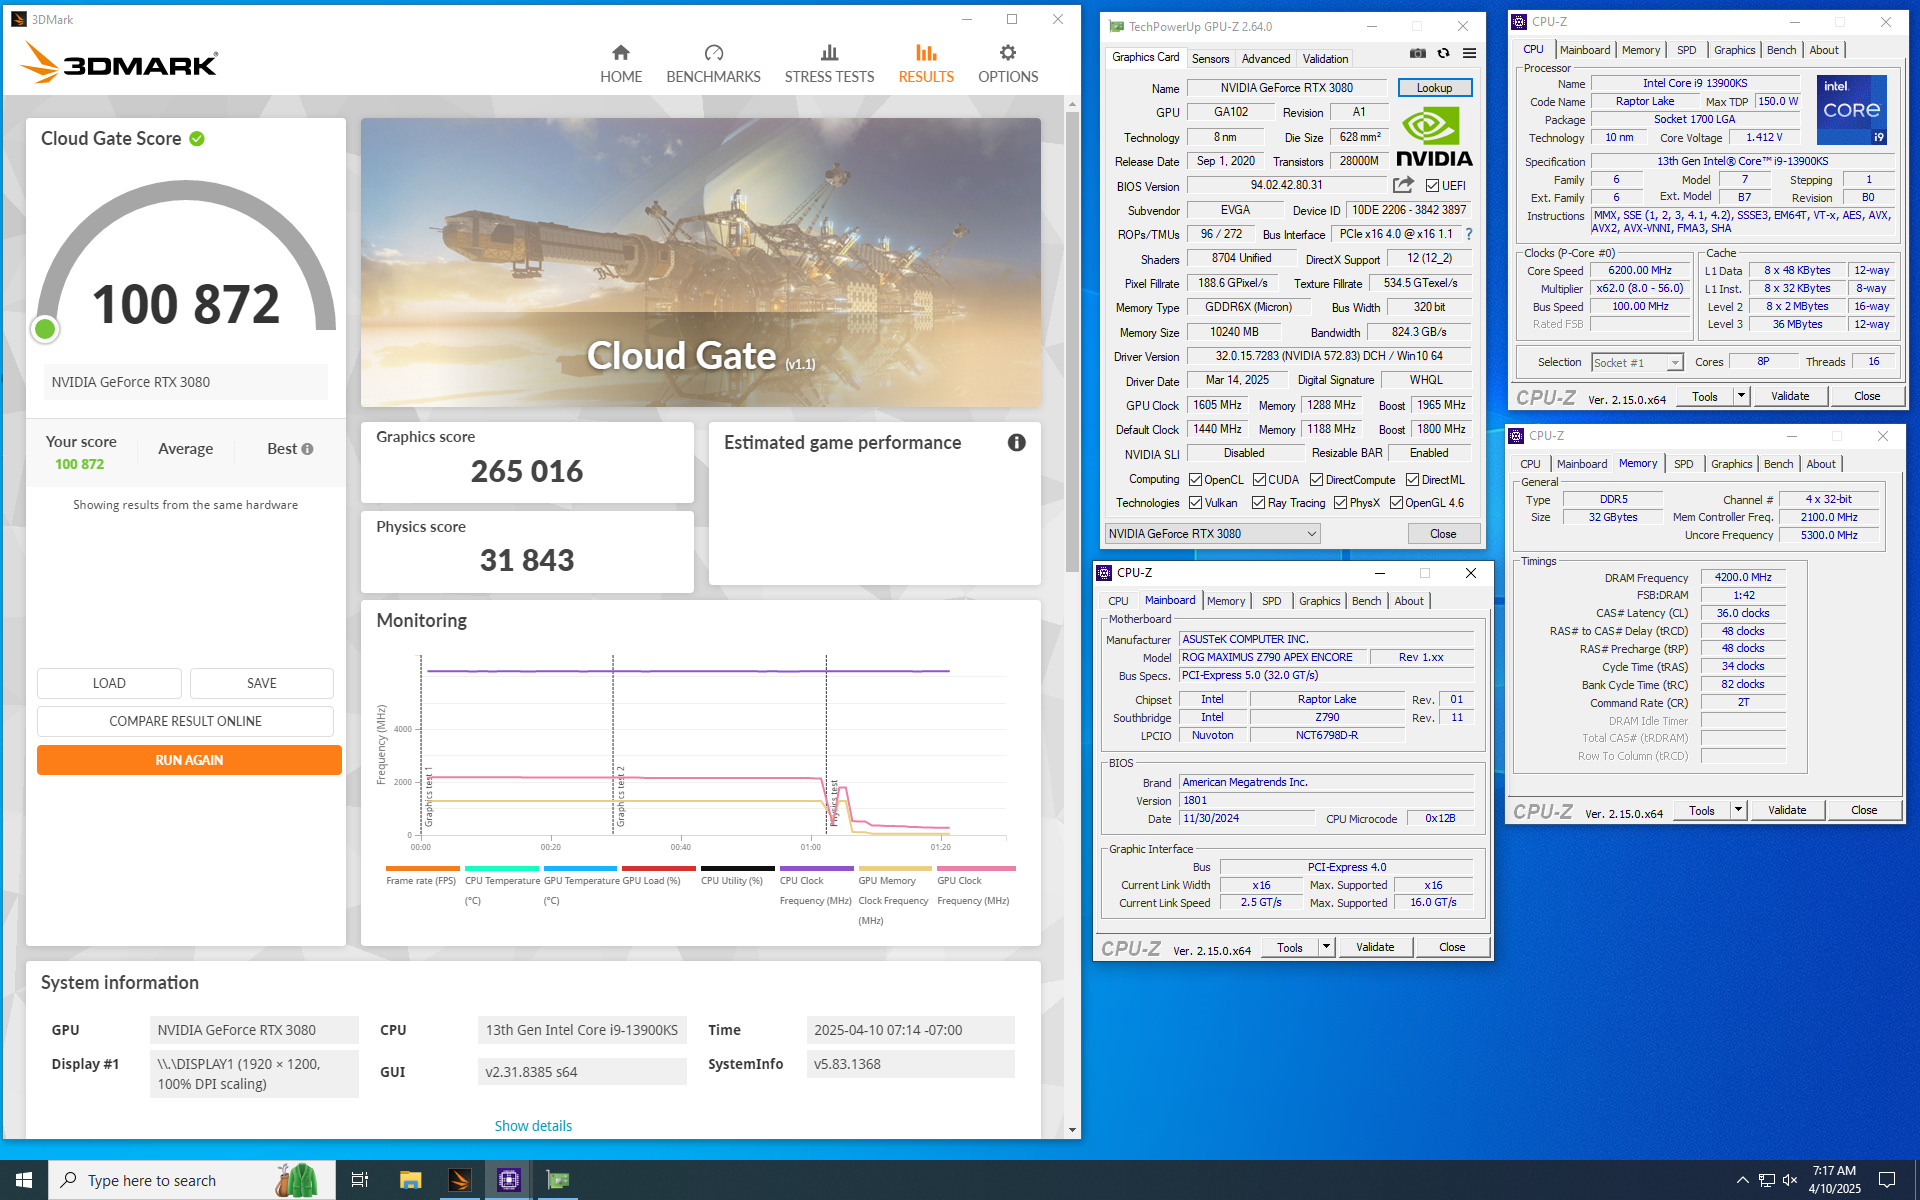Click the Bus Interface question mark
Image resolution: width=1920 pixels, height=1200 pixels.
pos(1469,234)
